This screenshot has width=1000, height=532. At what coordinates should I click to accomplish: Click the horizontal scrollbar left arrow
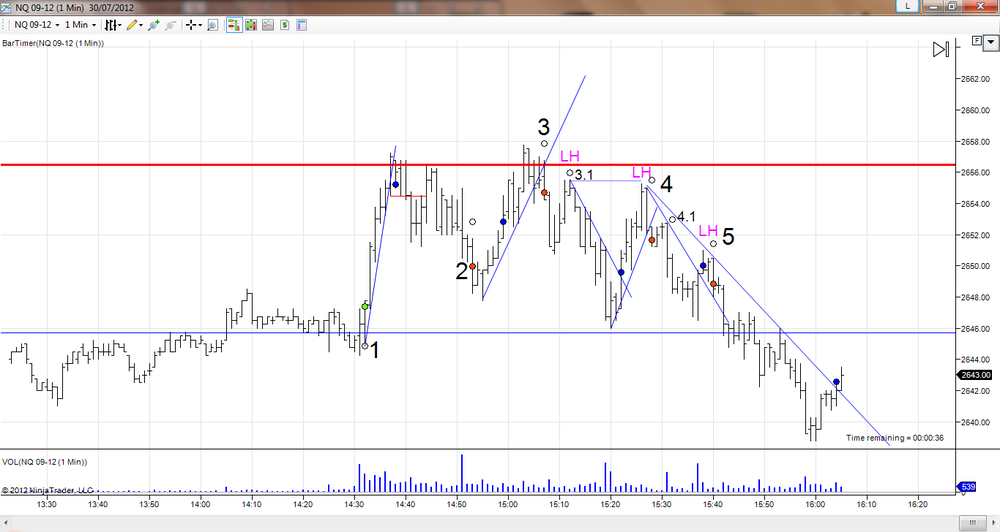pyautogui.click(x=5, y=523)
